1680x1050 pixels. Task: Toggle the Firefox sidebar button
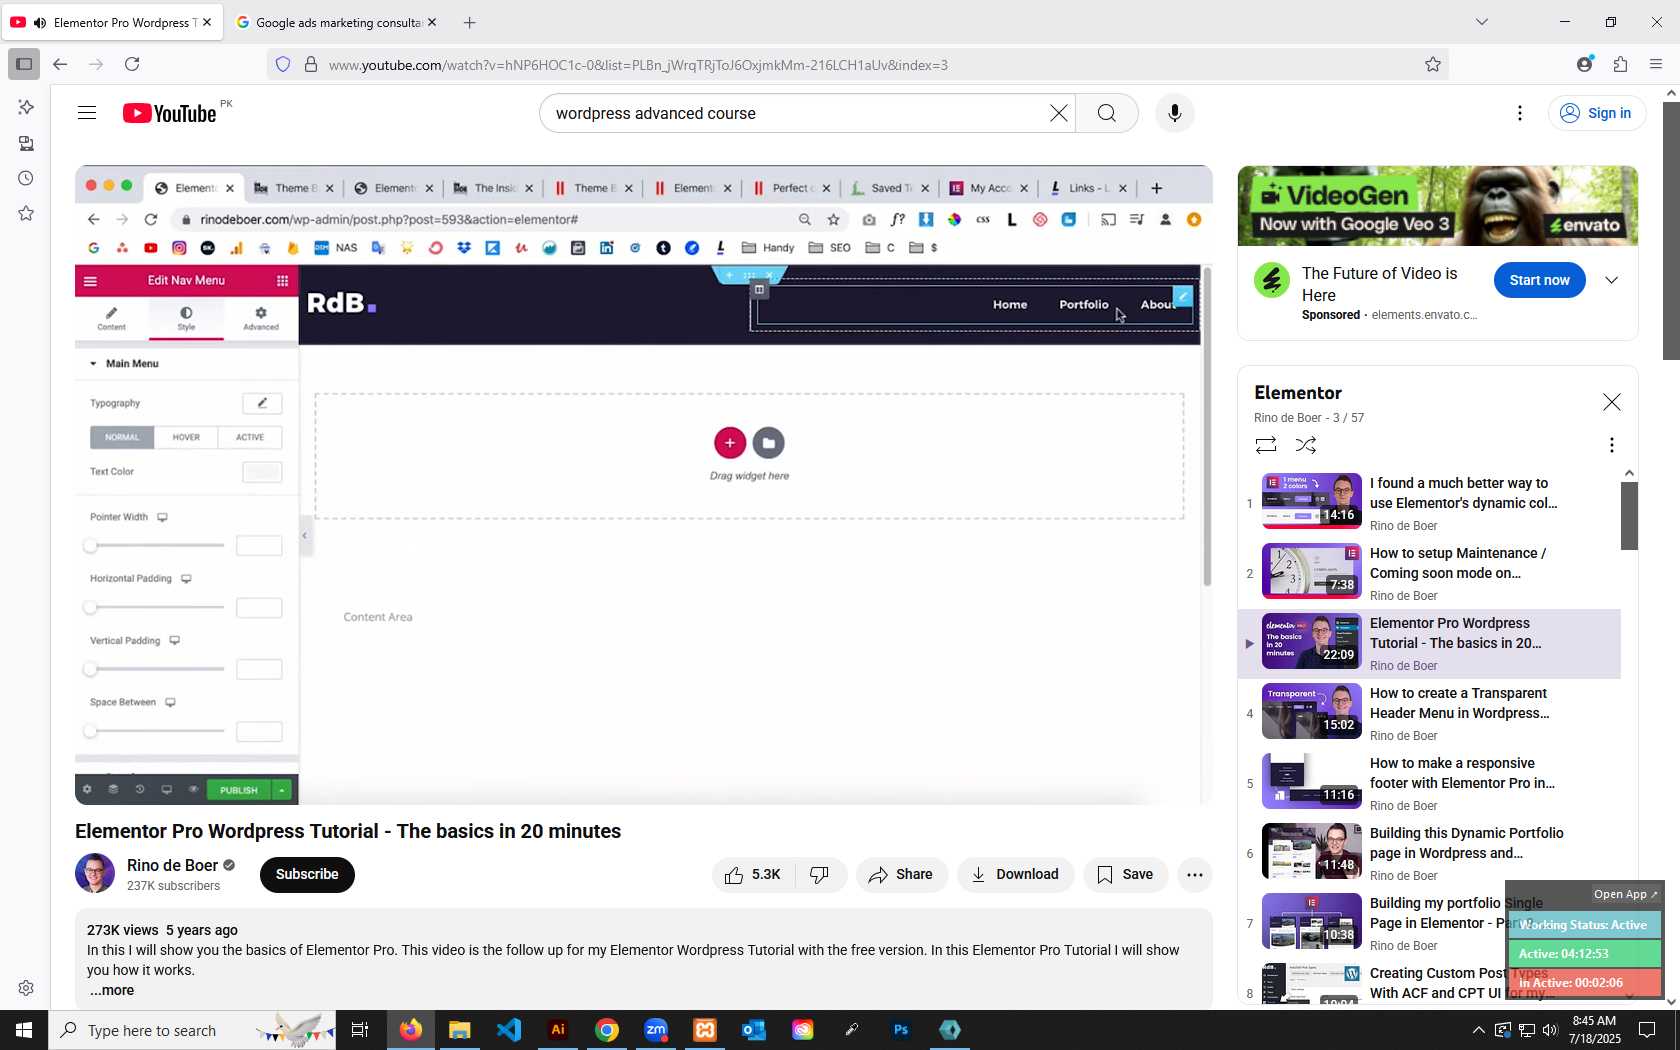(24, 64)
